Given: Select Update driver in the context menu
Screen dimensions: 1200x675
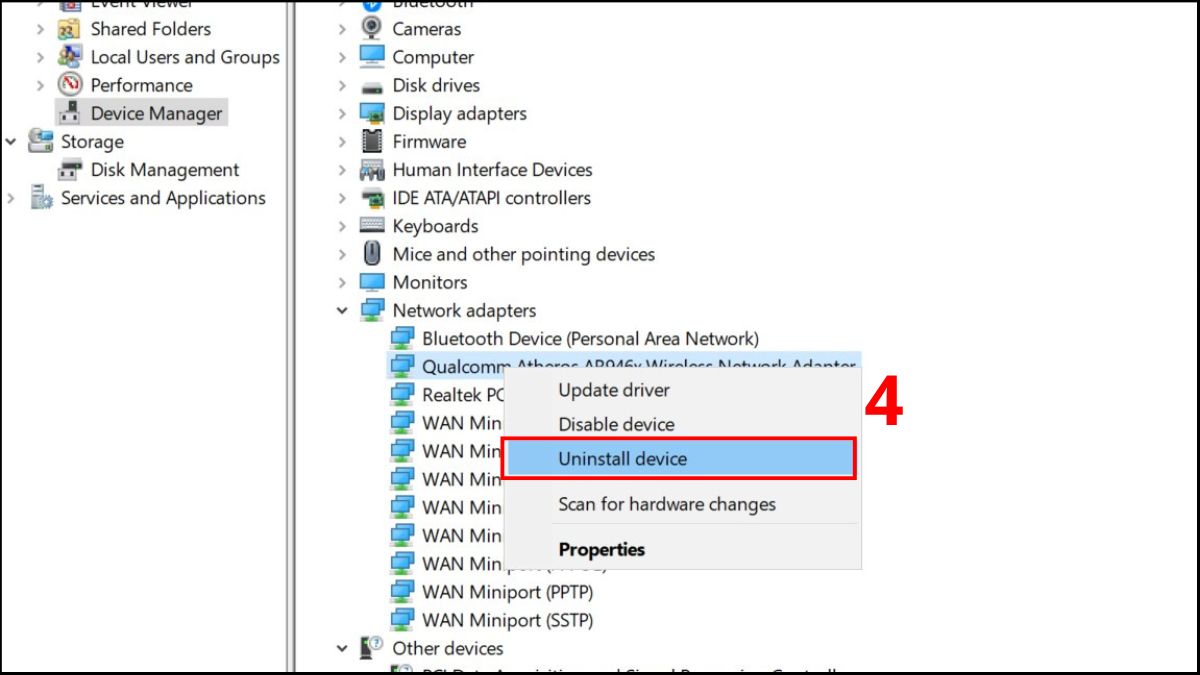Looking at the screenshot, I should (613, 390).
